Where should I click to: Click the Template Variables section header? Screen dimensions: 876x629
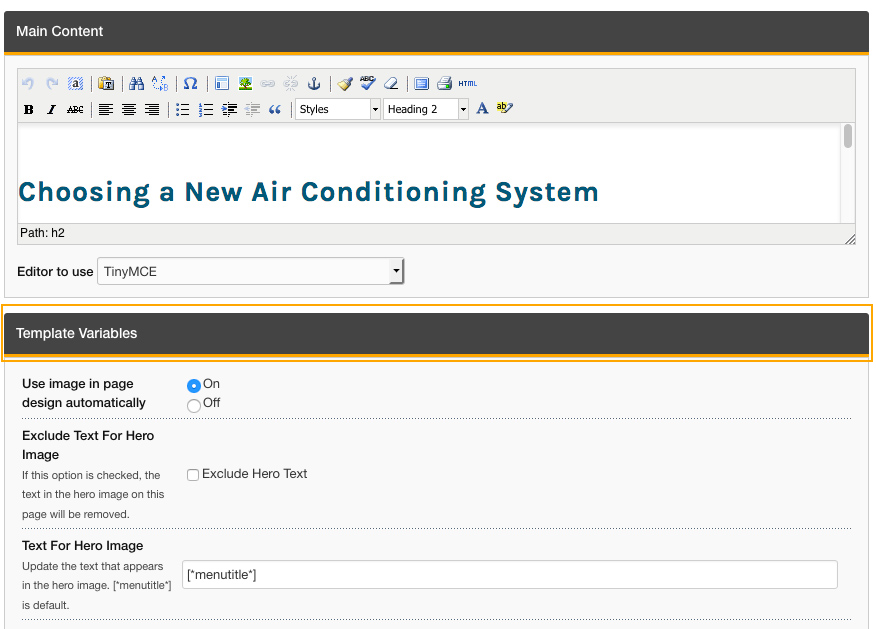tap(436, 333)
